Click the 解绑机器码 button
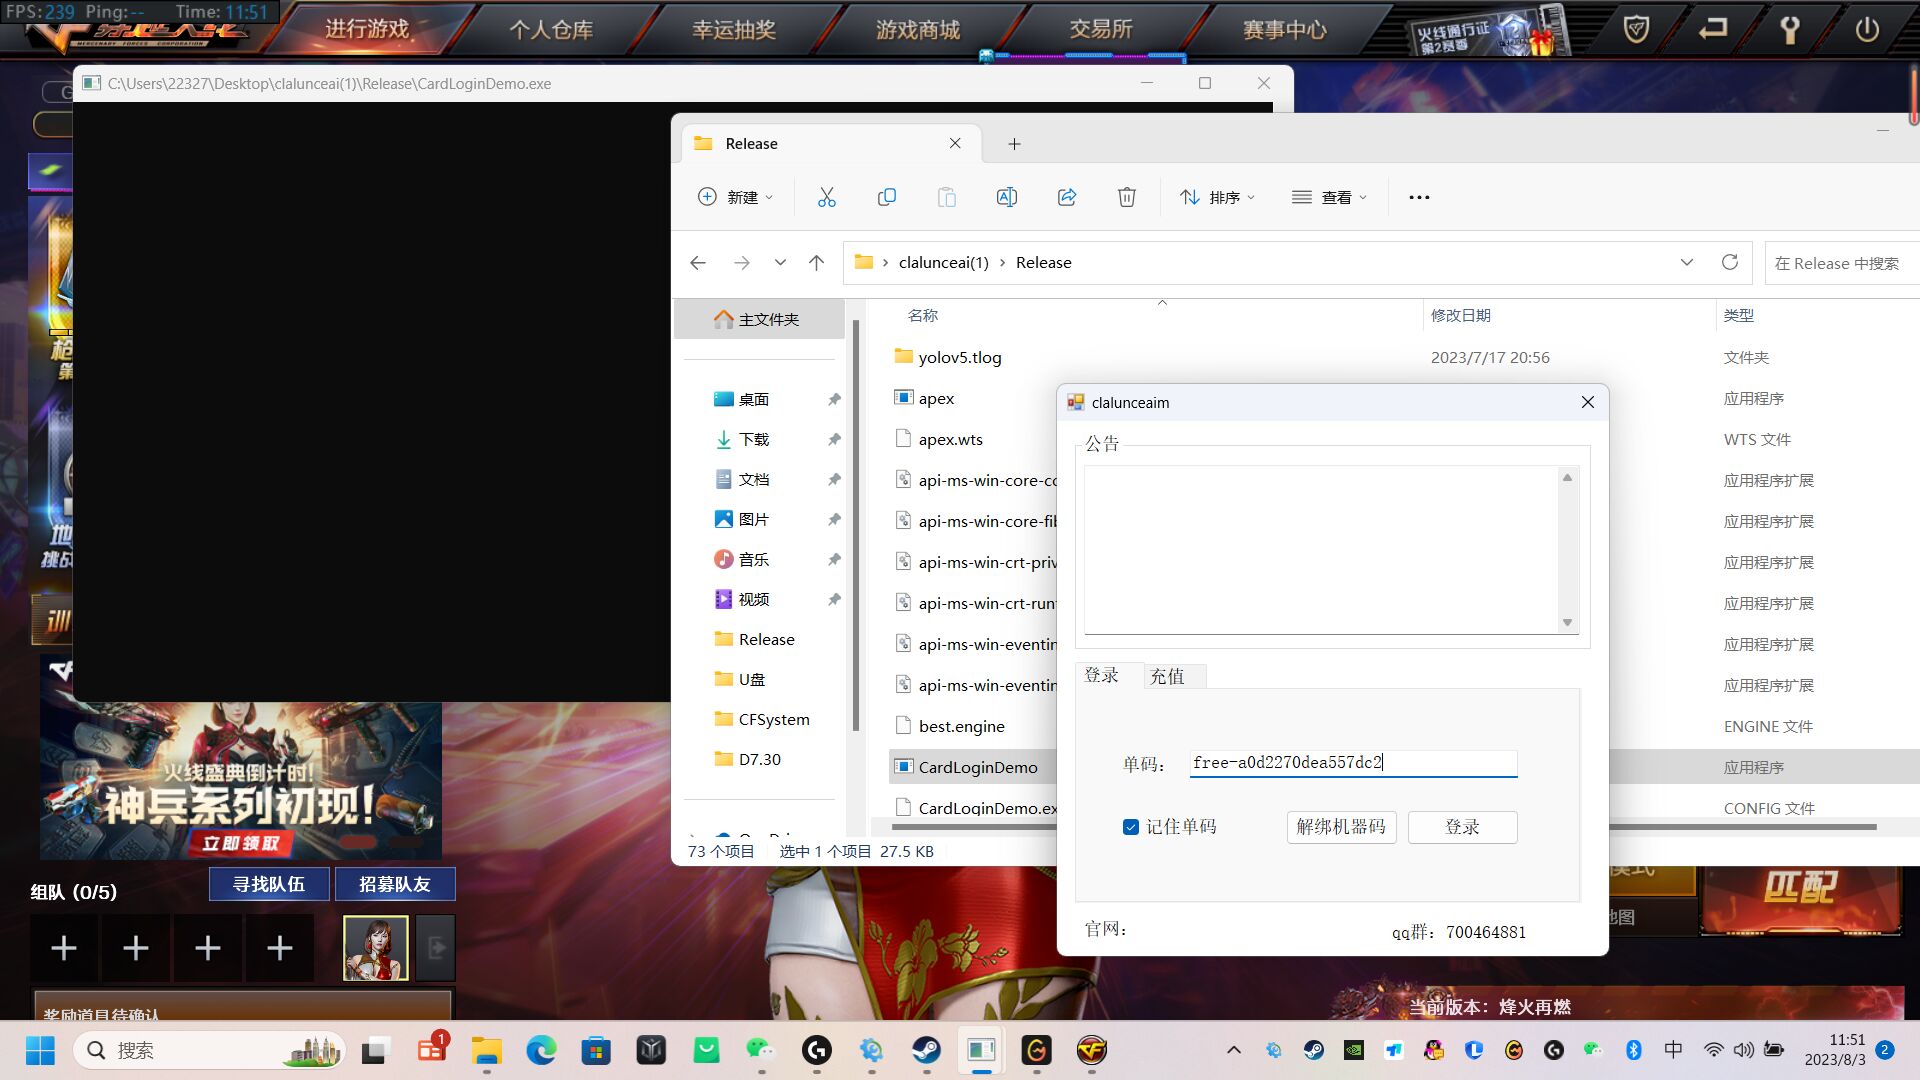Viewport: 1920px width, 1080px height. tap(1341, 827)
